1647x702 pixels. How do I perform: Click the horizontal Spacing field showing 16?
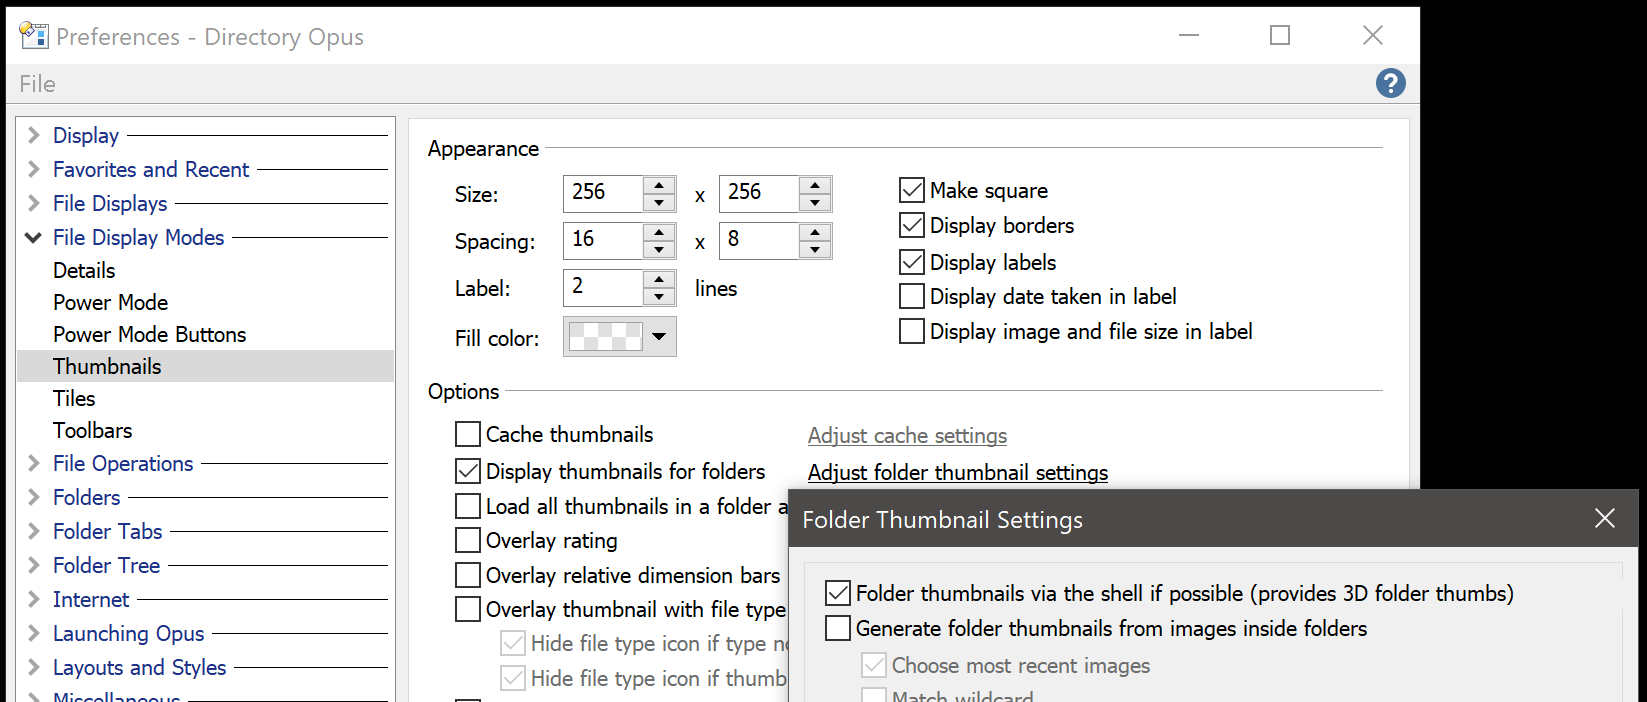603,240
